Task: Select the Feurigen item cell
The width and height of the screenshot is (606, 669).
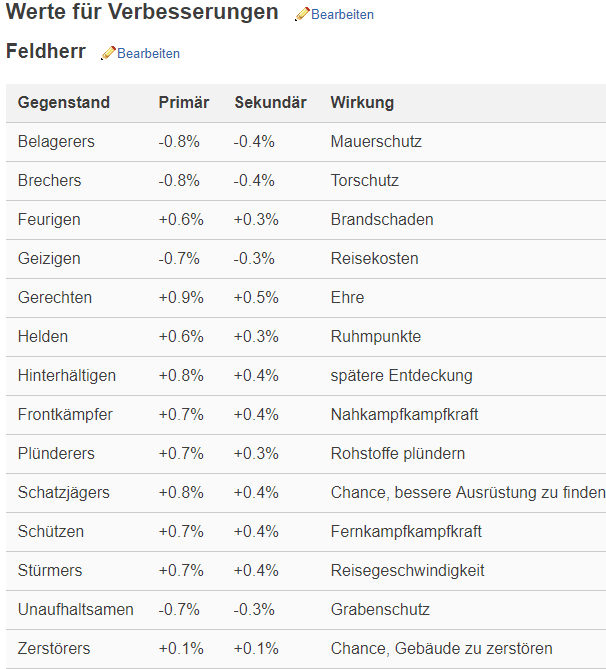Action: 49,220
